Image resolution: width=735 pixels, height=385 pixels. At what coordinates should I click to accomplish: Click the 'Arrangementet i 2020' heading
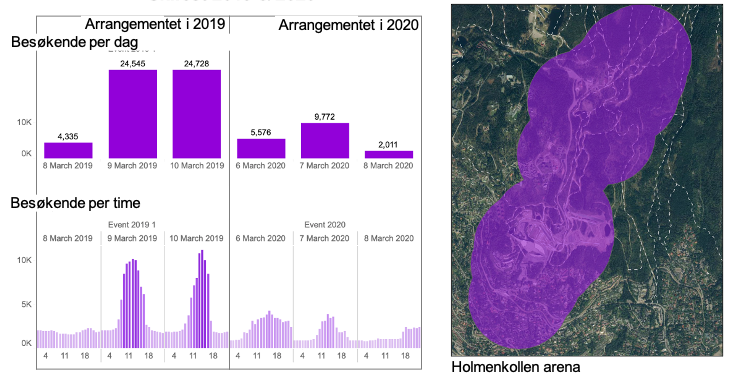(x=348, y=25)
